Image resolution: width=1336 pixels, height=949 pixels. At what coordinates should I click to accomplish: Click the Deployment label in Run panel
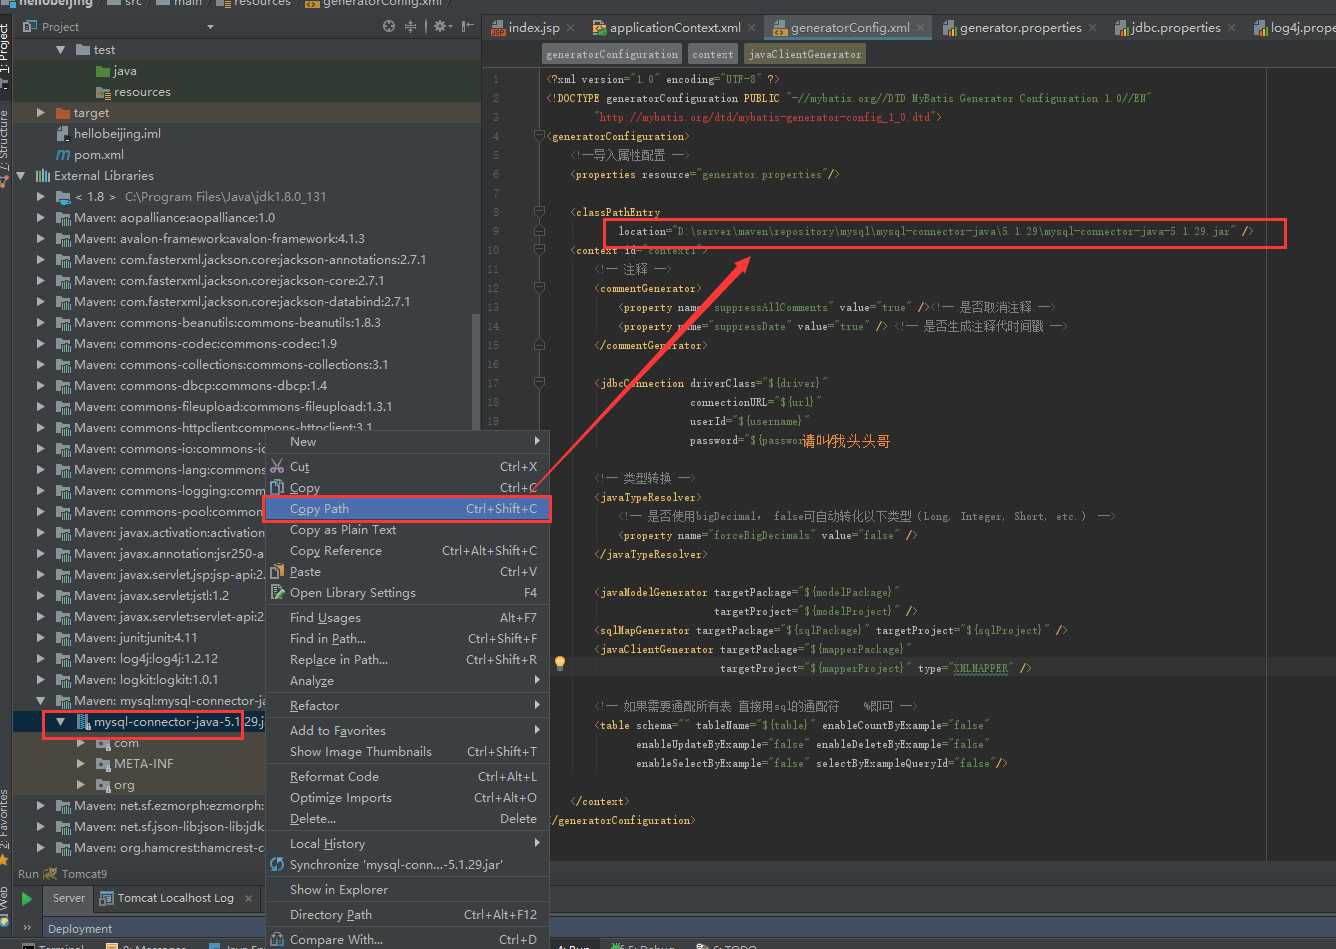pos(80,929)
